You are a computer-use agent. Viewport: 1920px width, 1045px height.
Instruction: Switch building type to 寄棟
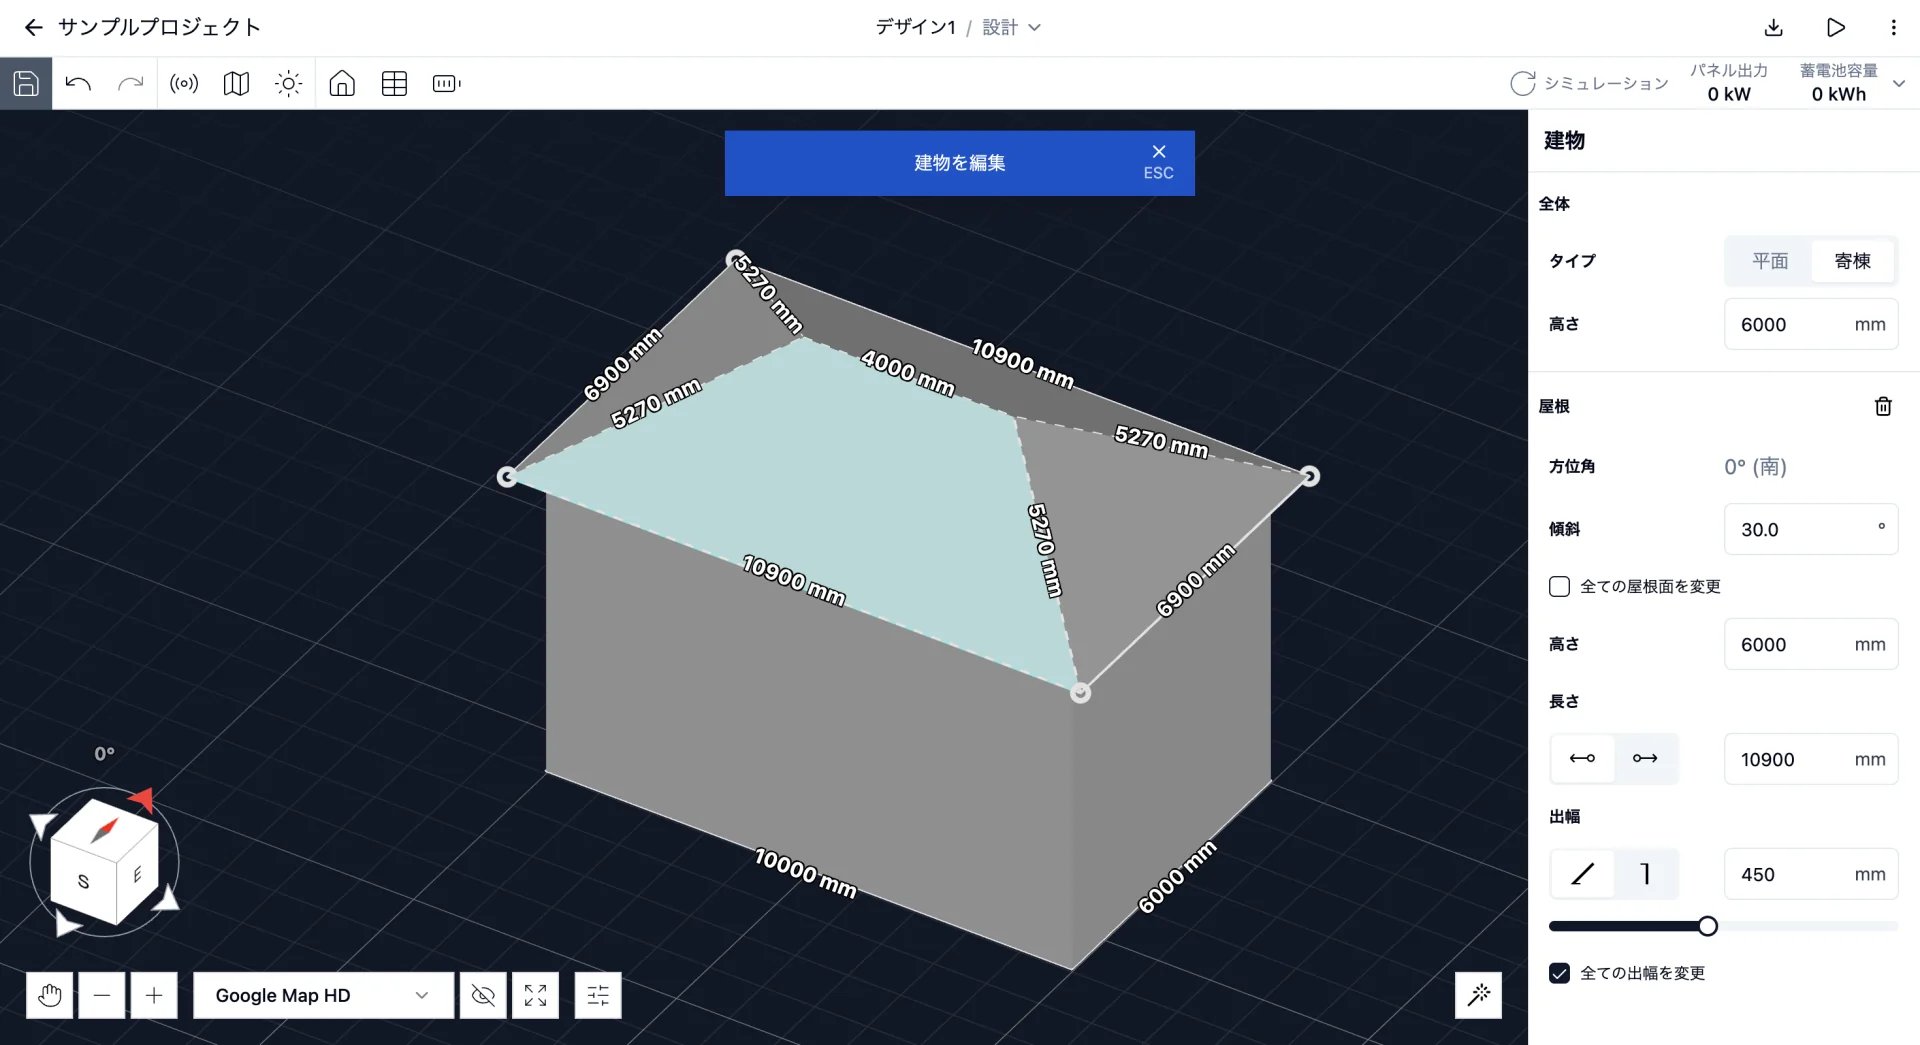click(x=1852, y=261)
